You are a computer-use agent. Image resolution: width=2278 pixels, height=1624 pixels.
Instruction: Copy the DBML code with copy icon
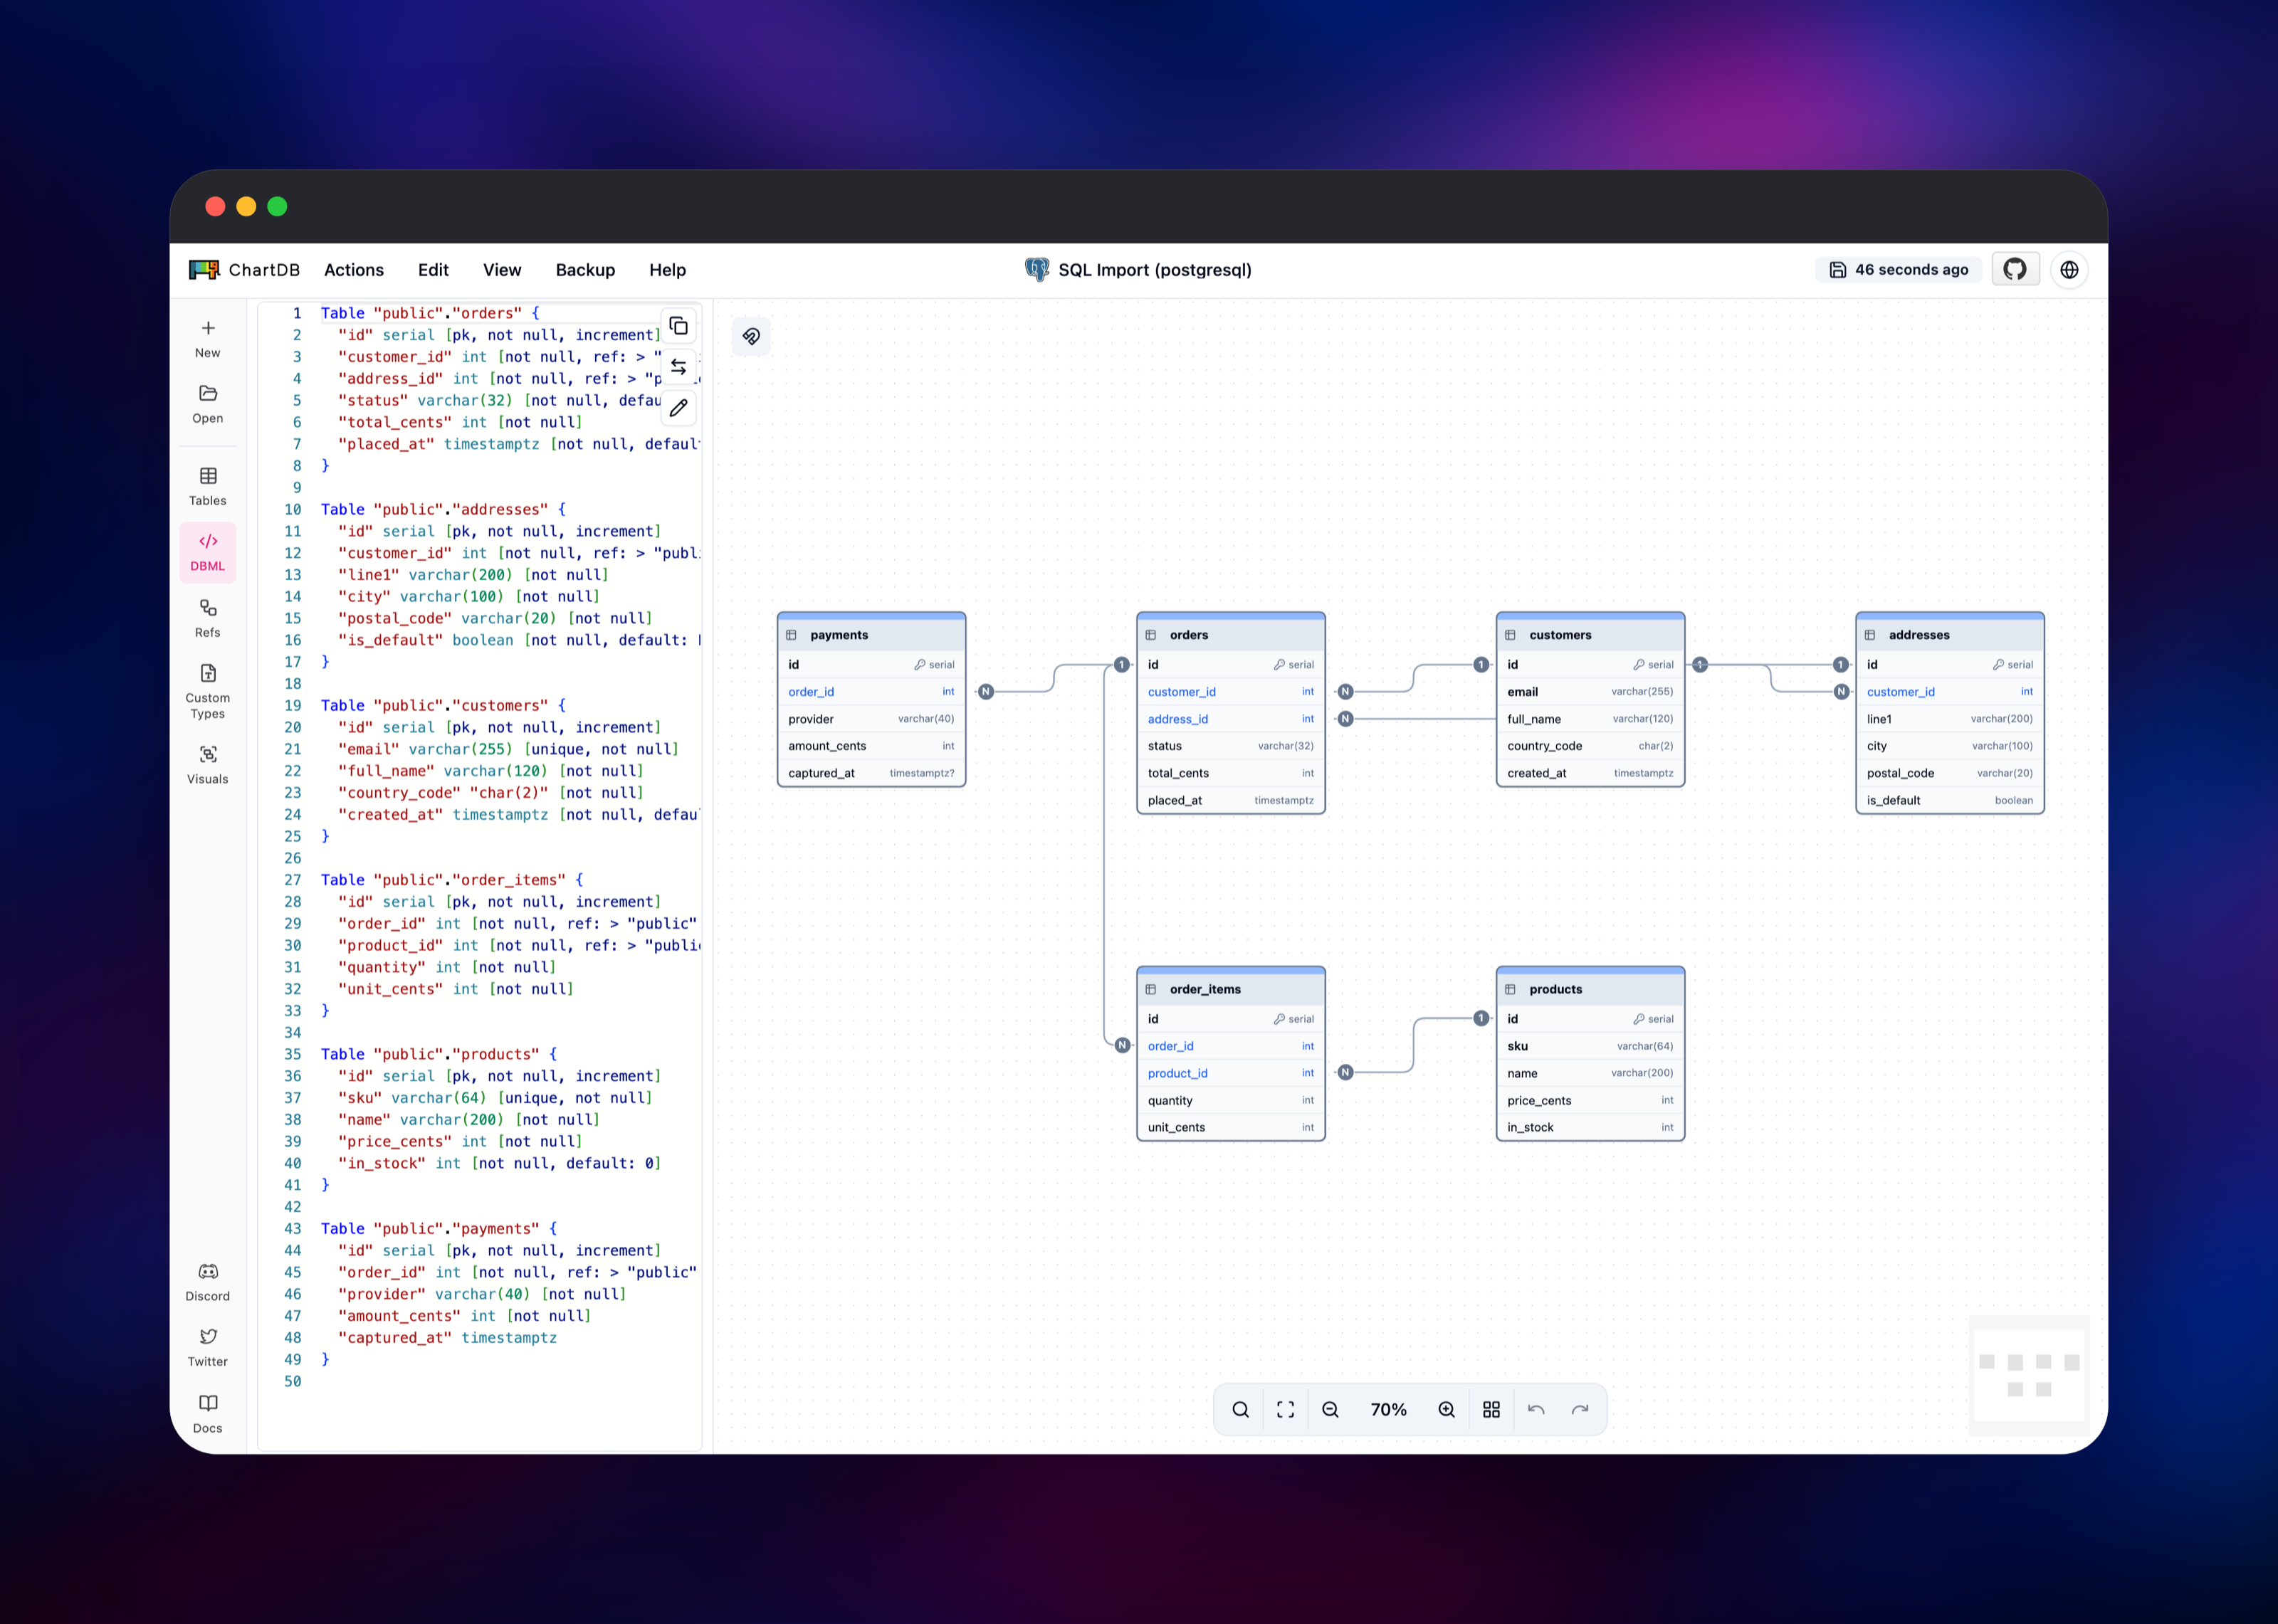coord(678,326)
